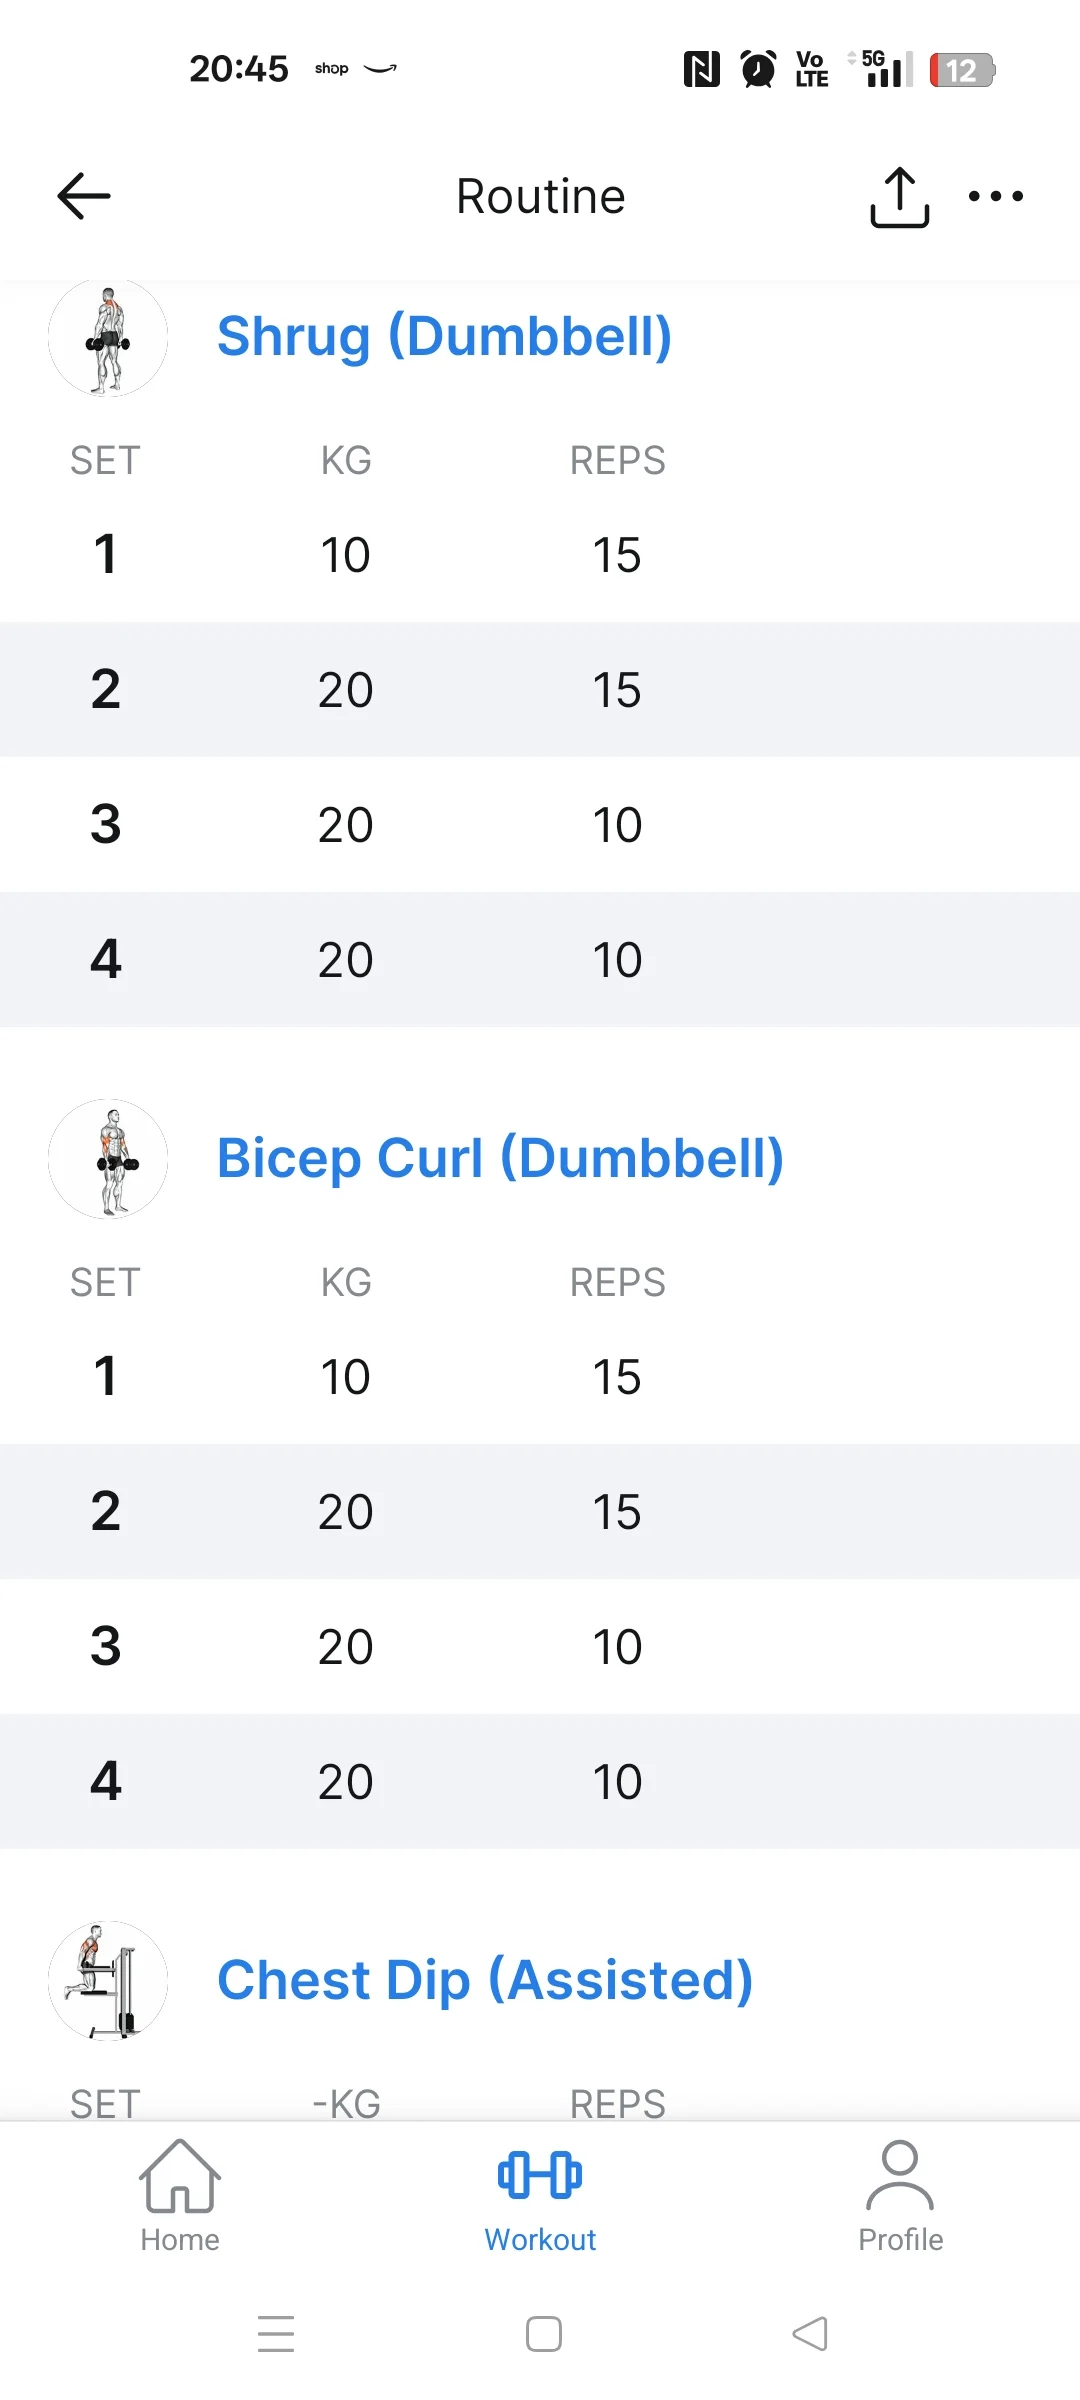This screenshot has height=2400, width=1080.
Task: Tap the Shrug (Dumbbell) exercise thumbnail
Action: pos(108,338)
